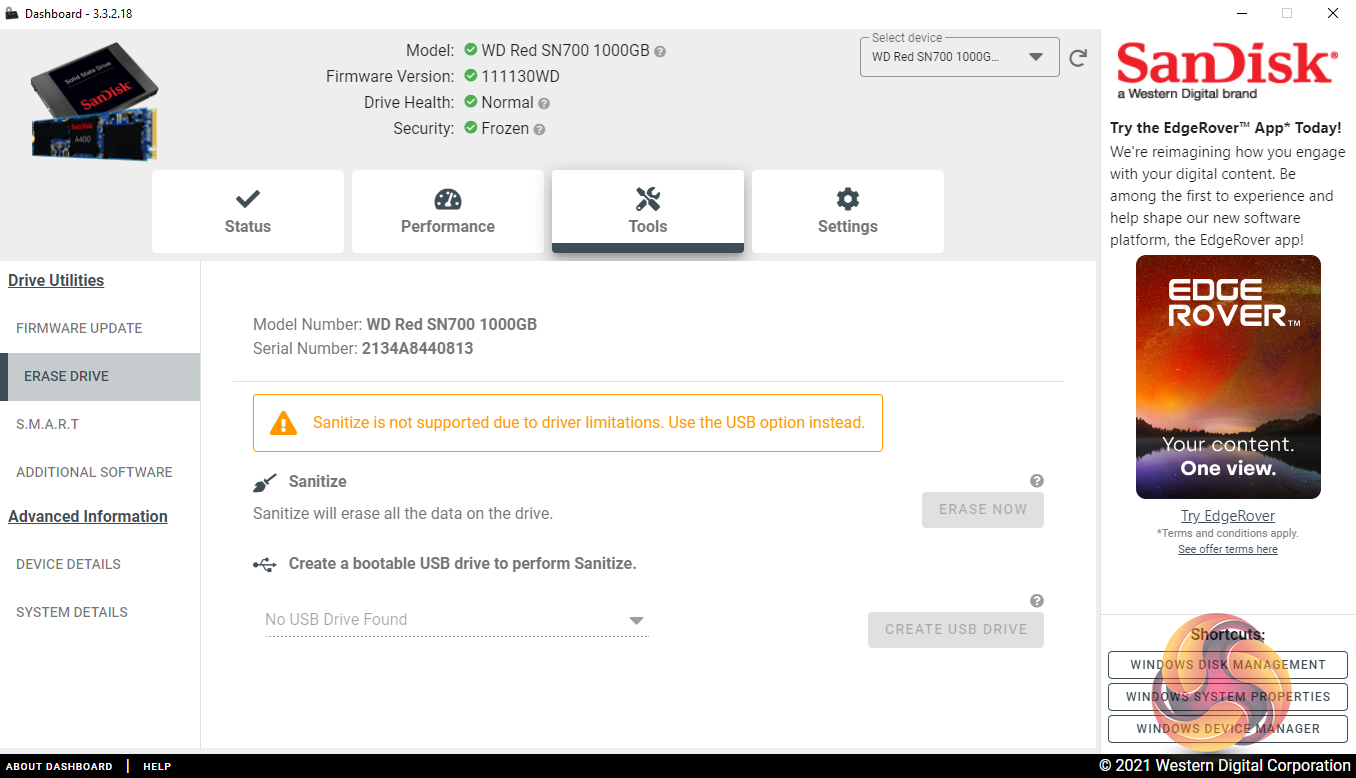Click Help link in footer

(x=157, y=767)
